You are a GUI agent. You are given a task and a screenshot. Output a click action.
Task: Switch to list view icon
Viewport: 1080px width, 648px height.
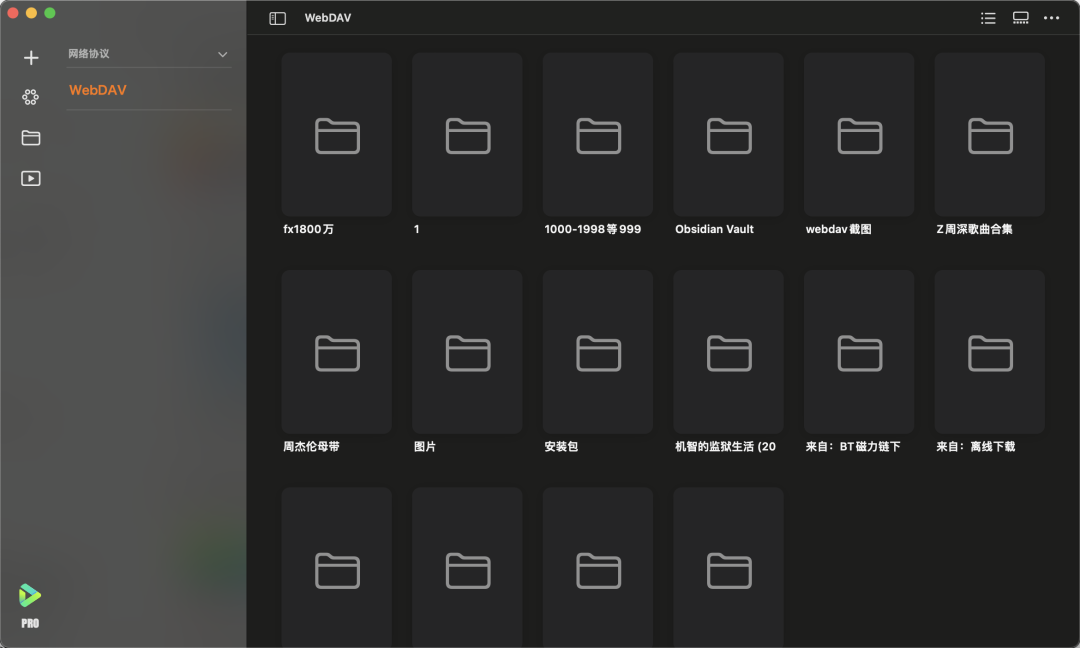[988, 19]
